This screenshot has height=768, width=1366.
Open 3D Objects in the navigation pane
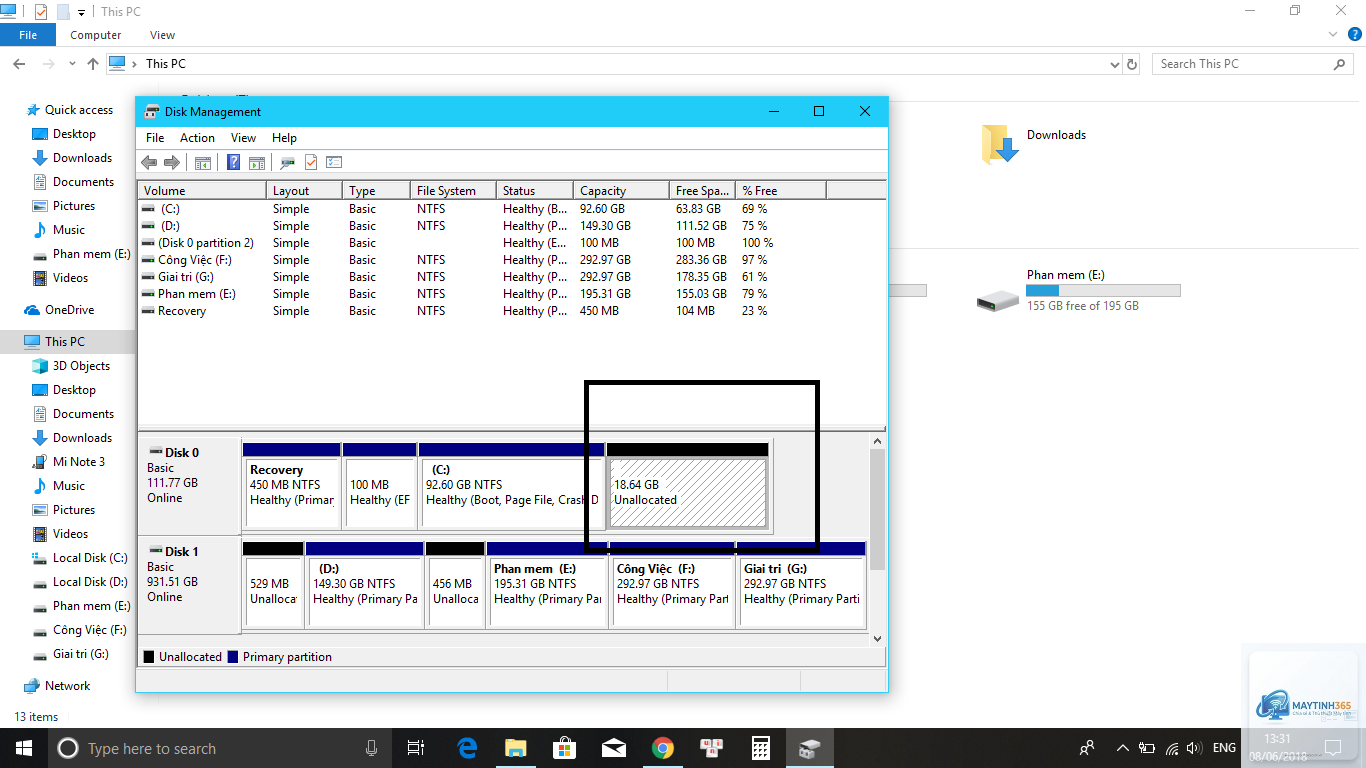81,366
